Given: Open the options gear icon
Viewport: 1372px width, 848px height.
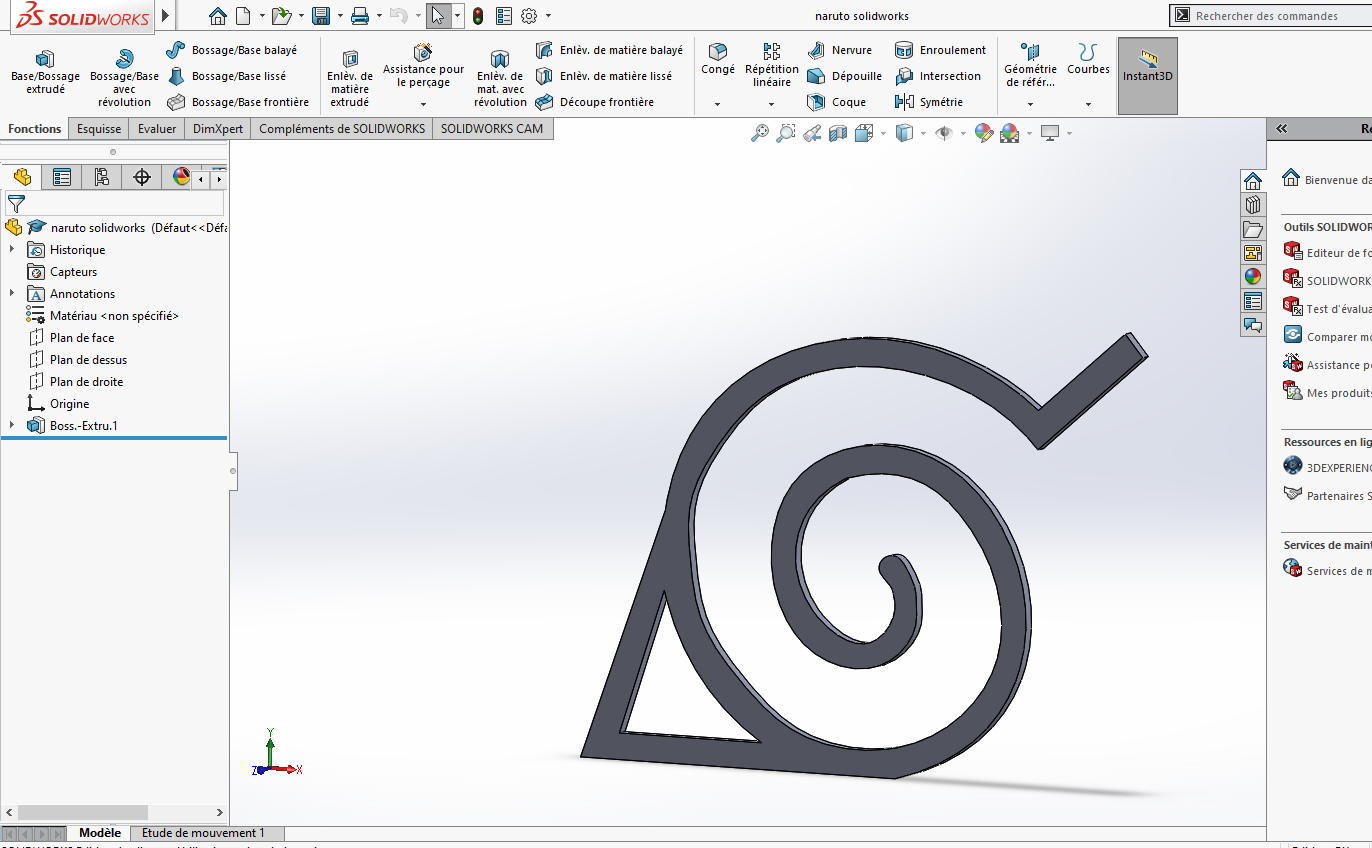Looking at the screenshot, I should pyautogui.click(x=530, y=16).
